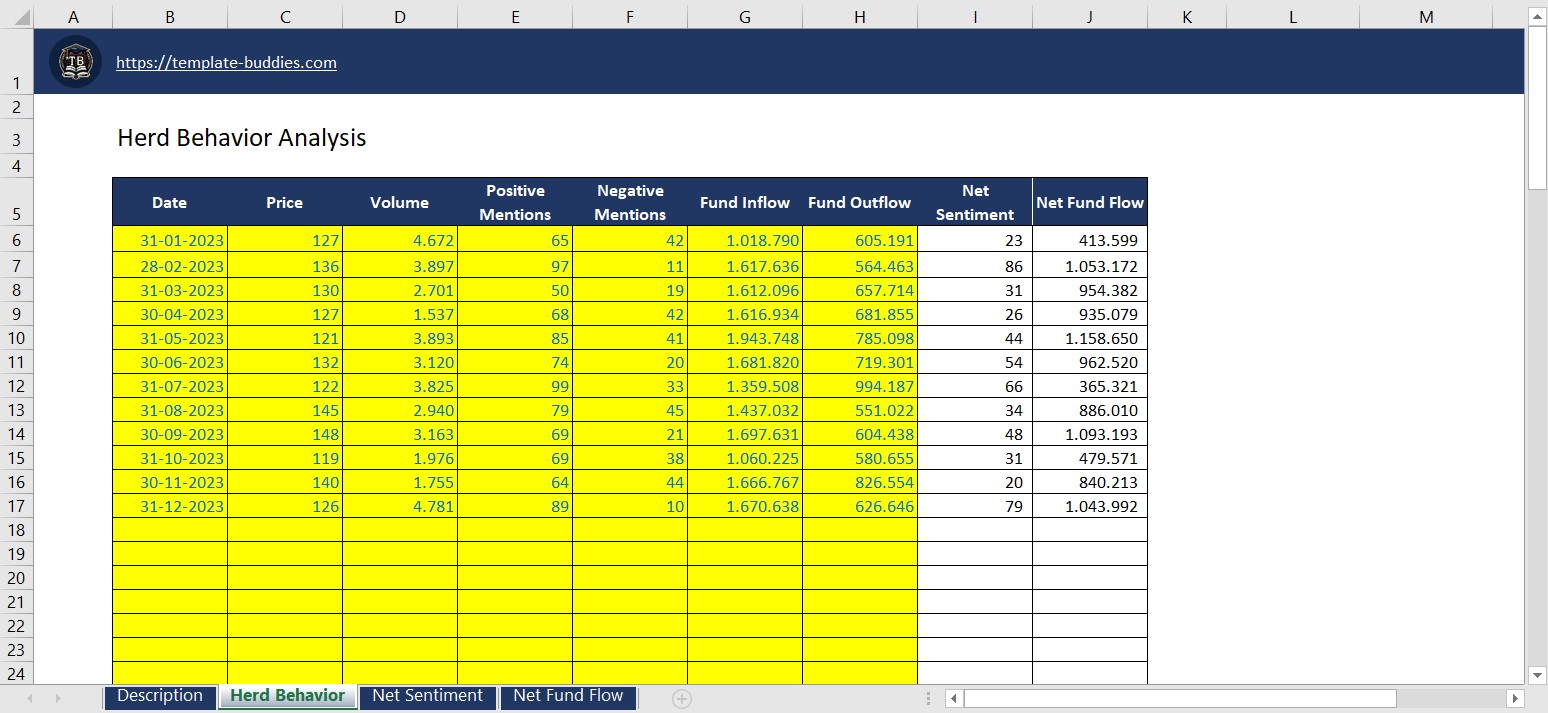The height and width of the screenshot is (713, 1548).
Task: Switch to the Description sheet tab
Action: click(159, 696)
